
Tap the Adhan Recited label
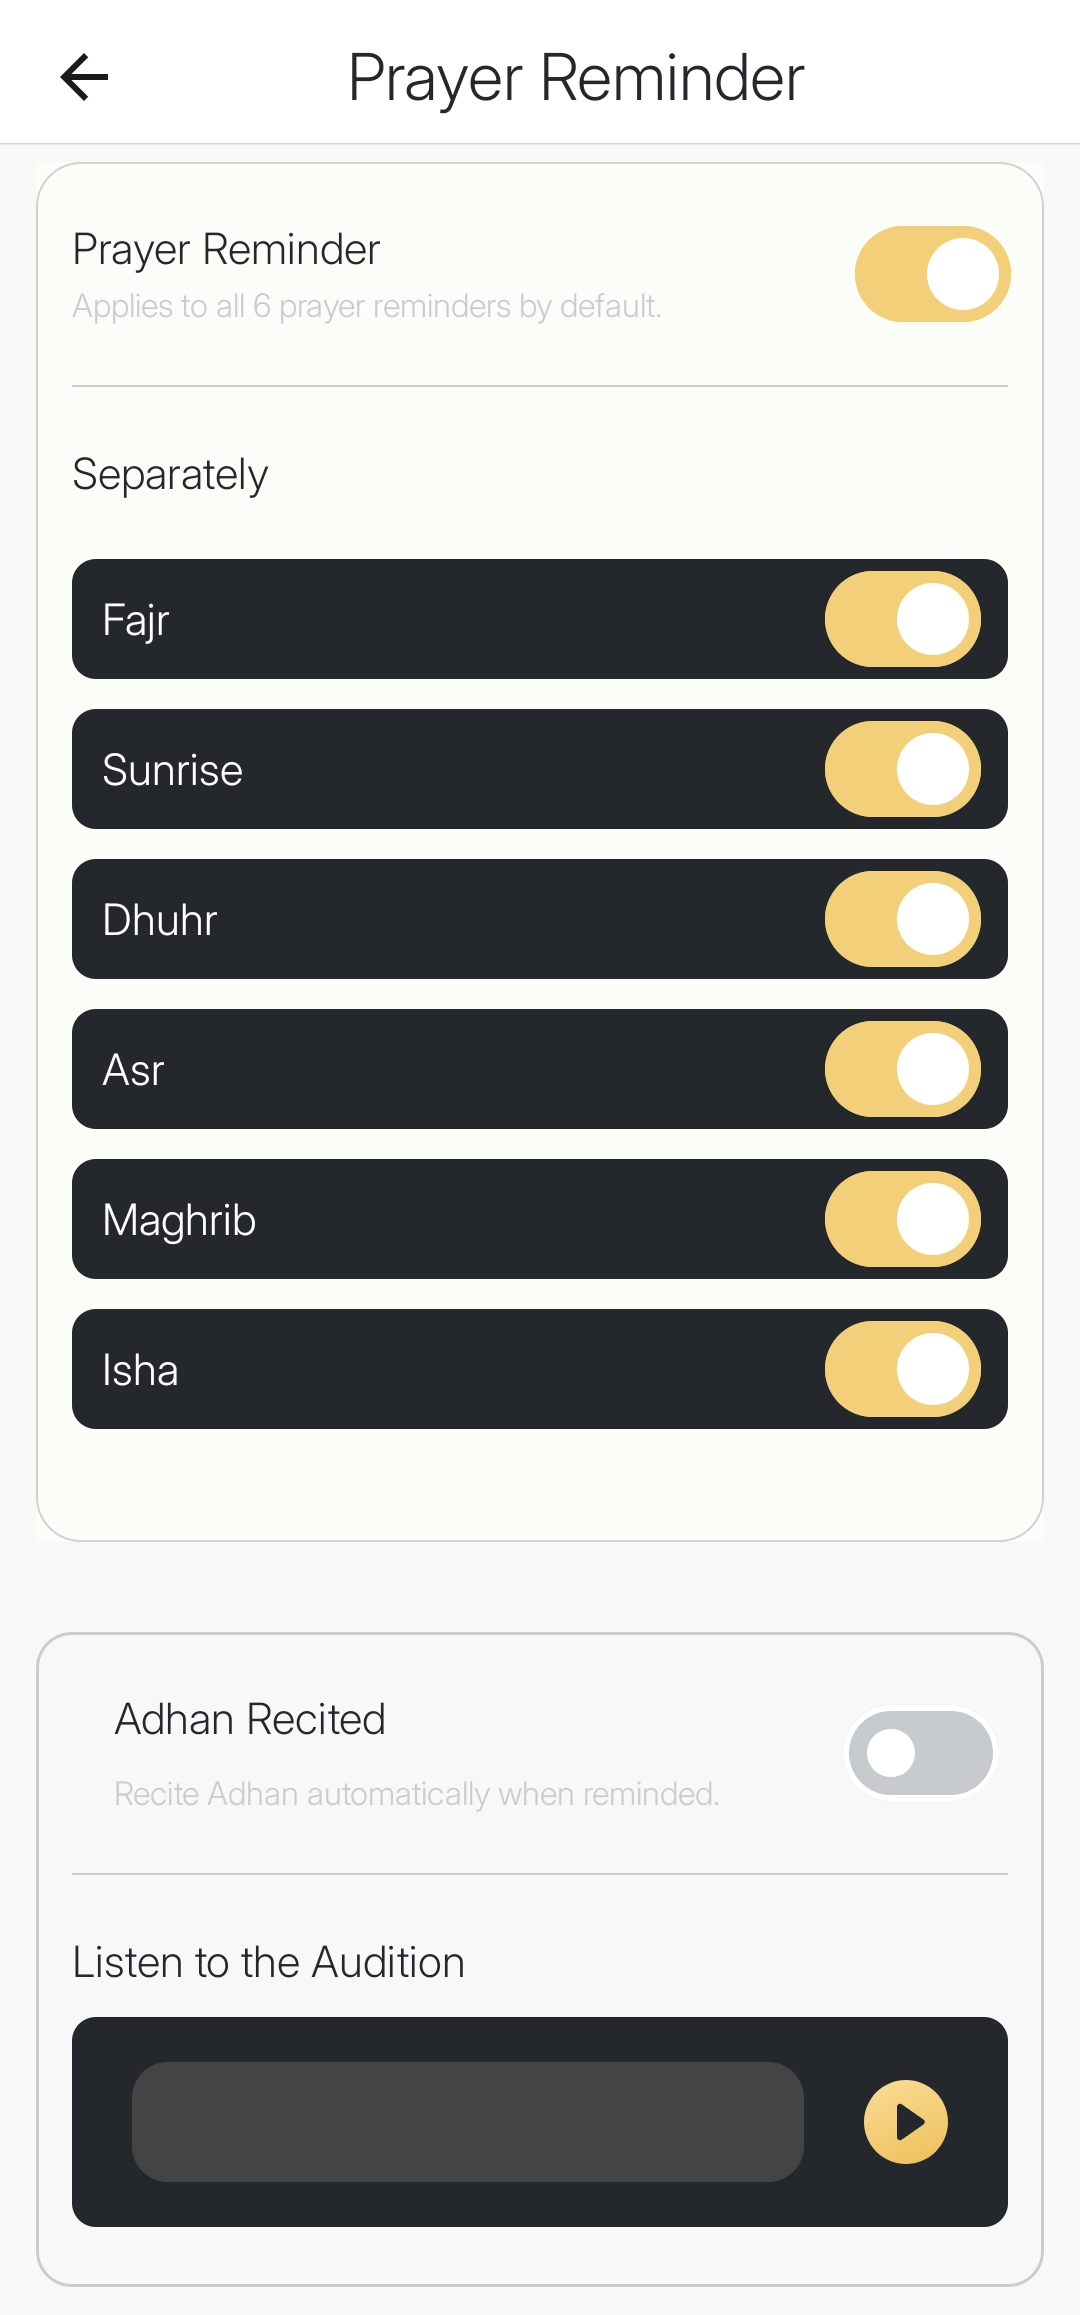pos(250,1719)
